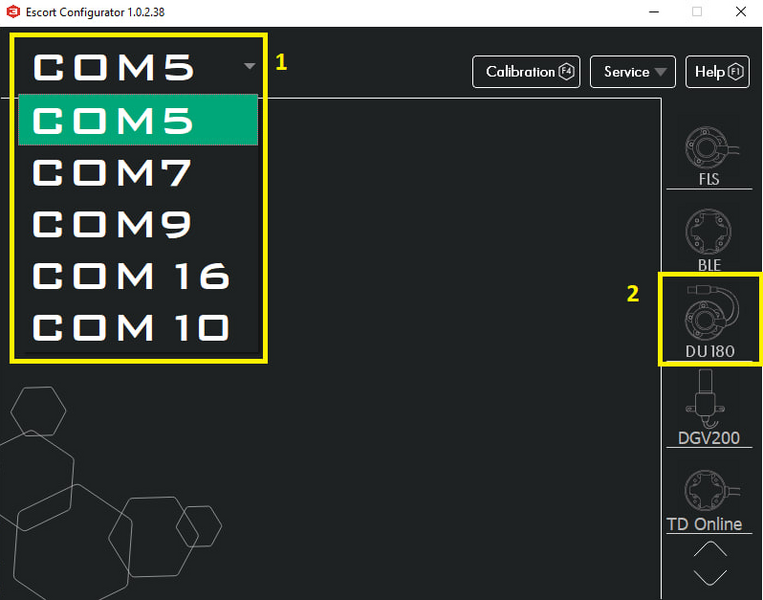The width and height of the screenshot is (763, 600).
Task: Open the TD Online sensor icon
Action: coord(709,501)
